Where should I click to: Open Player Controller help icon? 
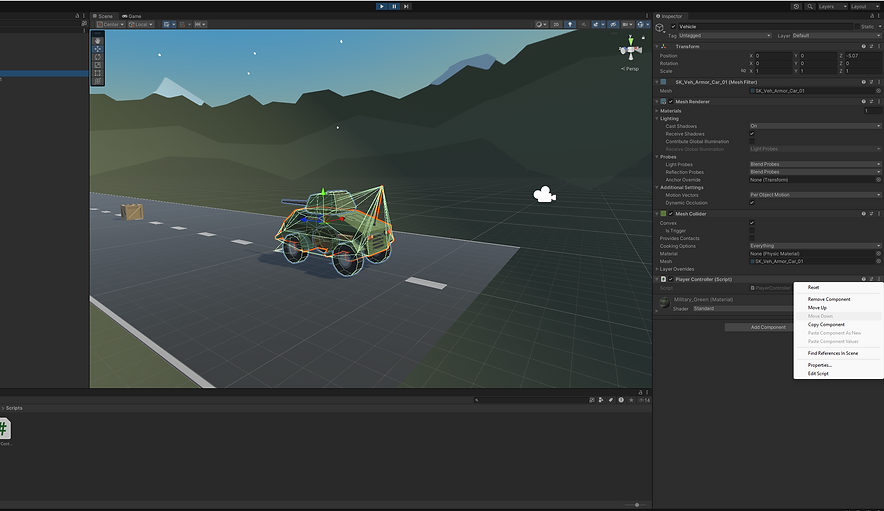click(863, 279)
